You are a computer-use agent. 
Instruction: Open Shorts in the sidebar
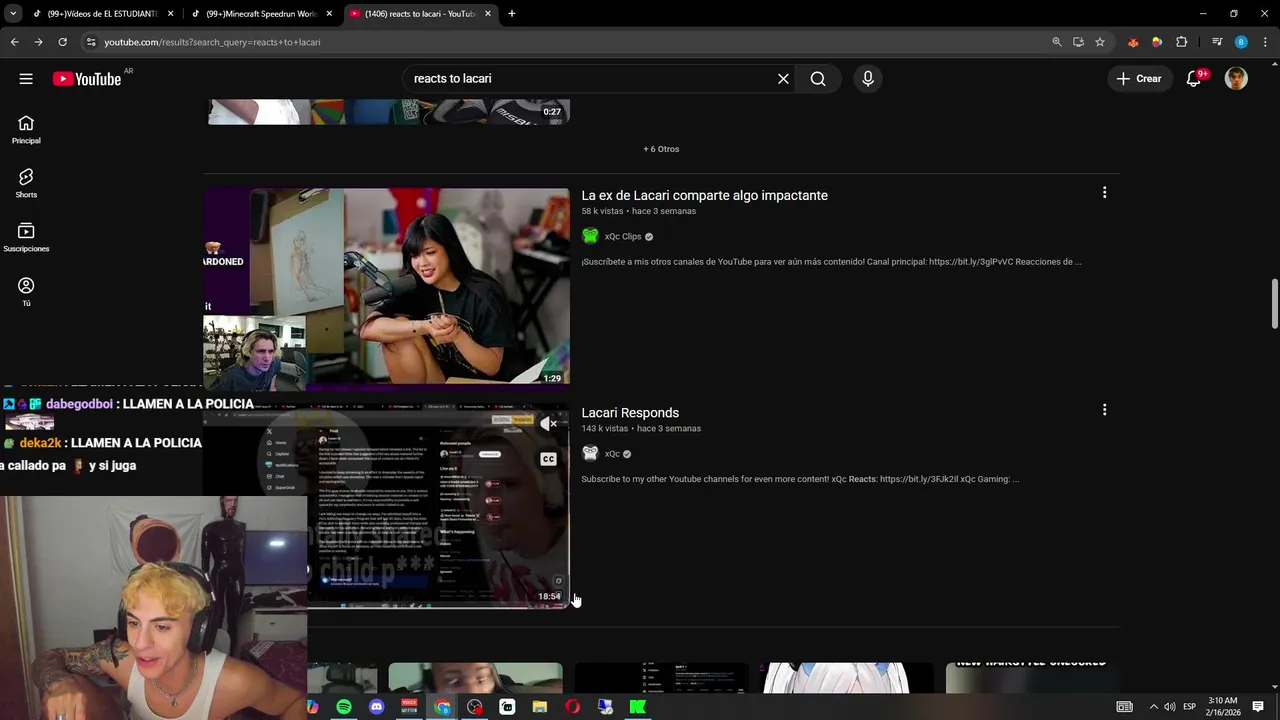point(26,183)
